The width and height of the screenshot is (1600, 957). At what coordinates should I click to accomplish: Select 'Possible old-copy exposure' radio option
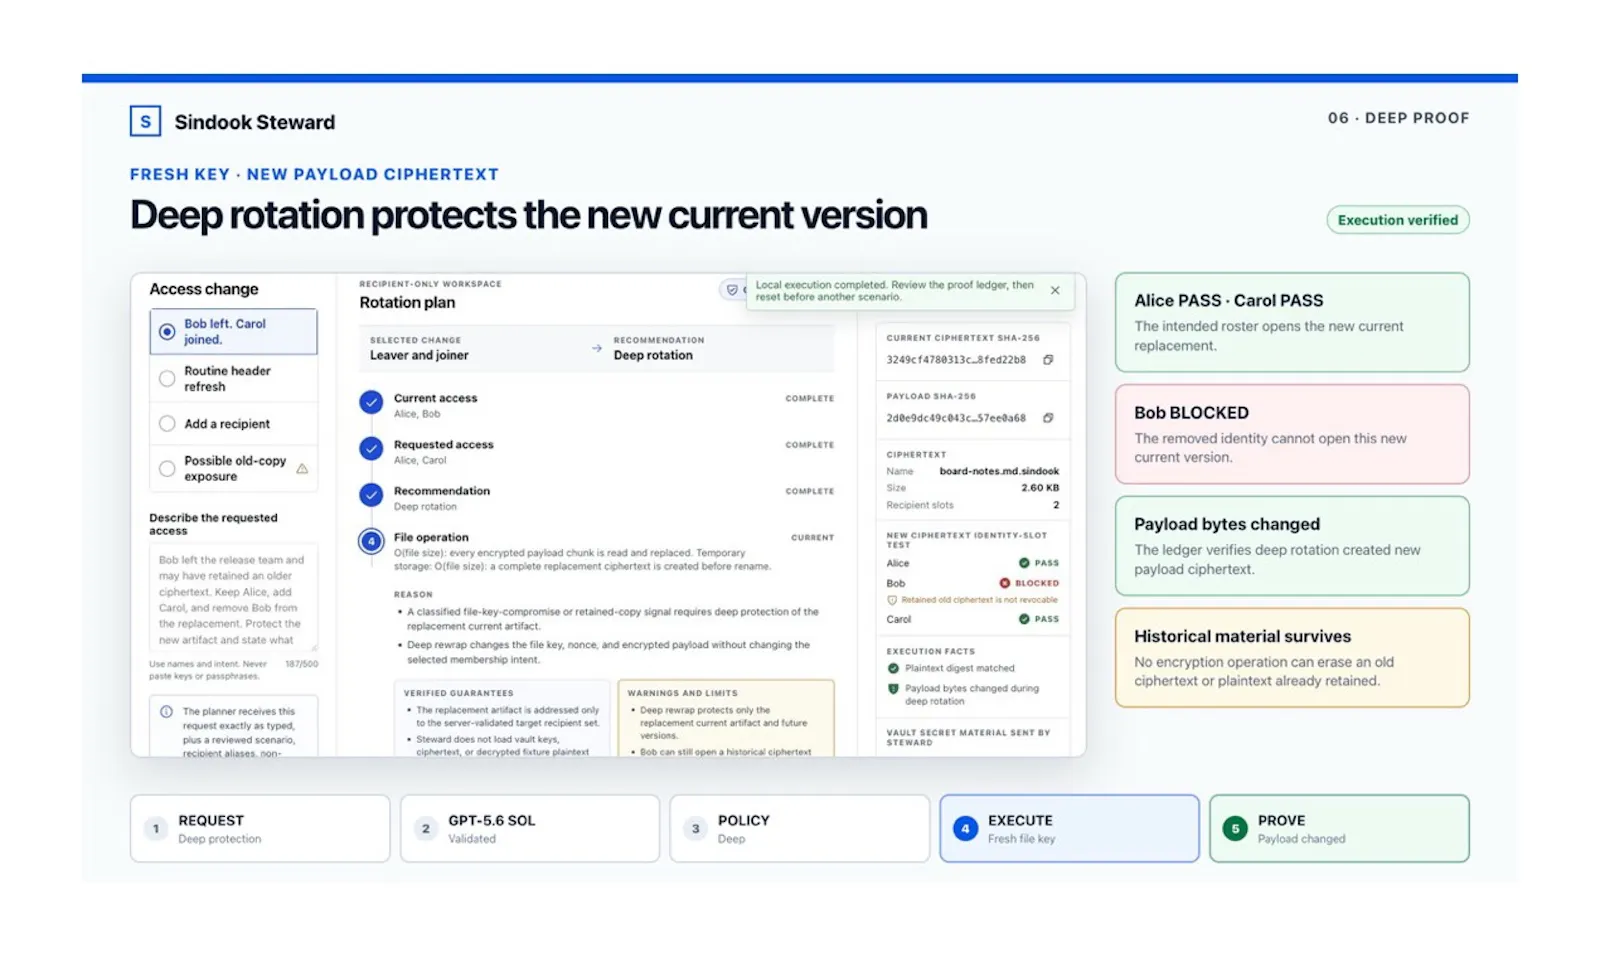(x=167, y=468)
